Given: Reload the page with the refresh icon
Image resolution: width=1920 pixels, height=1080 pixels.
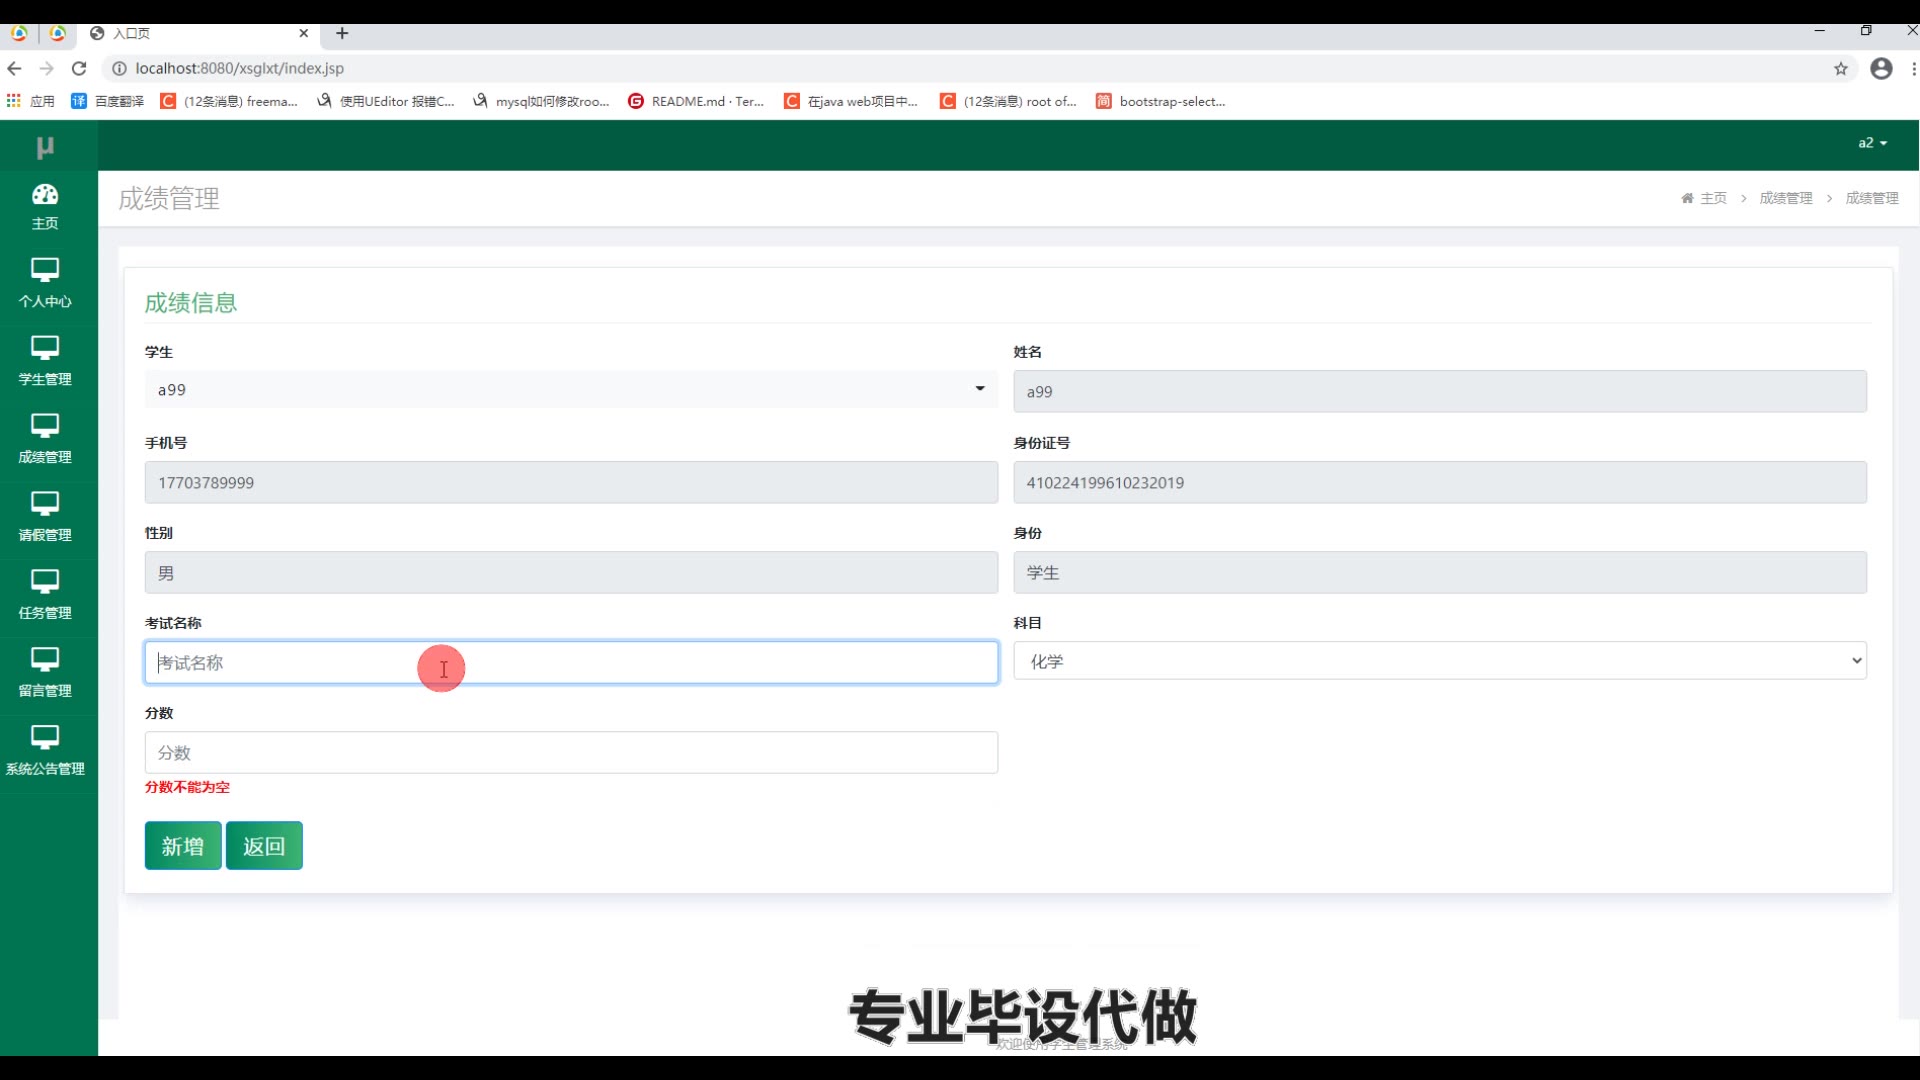Looking at the screenshot, I should tap(79, 68).
